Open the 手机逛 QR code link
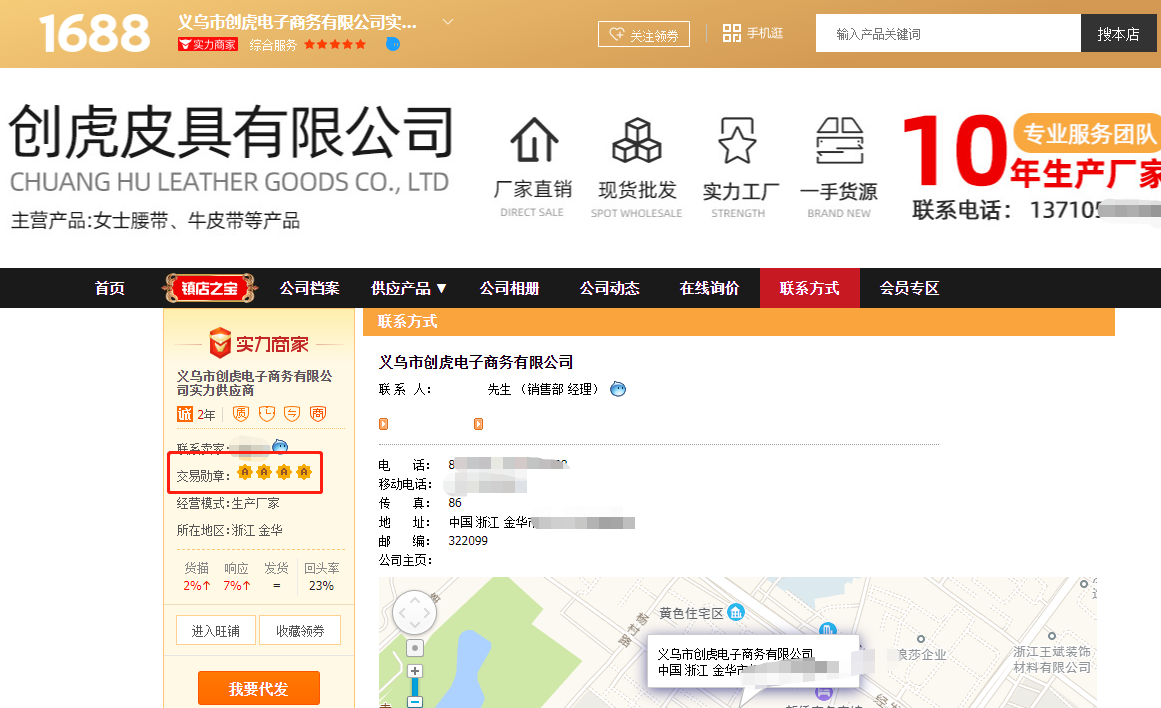The height and width of the screenshot is (708, 1161). (752, 33)
